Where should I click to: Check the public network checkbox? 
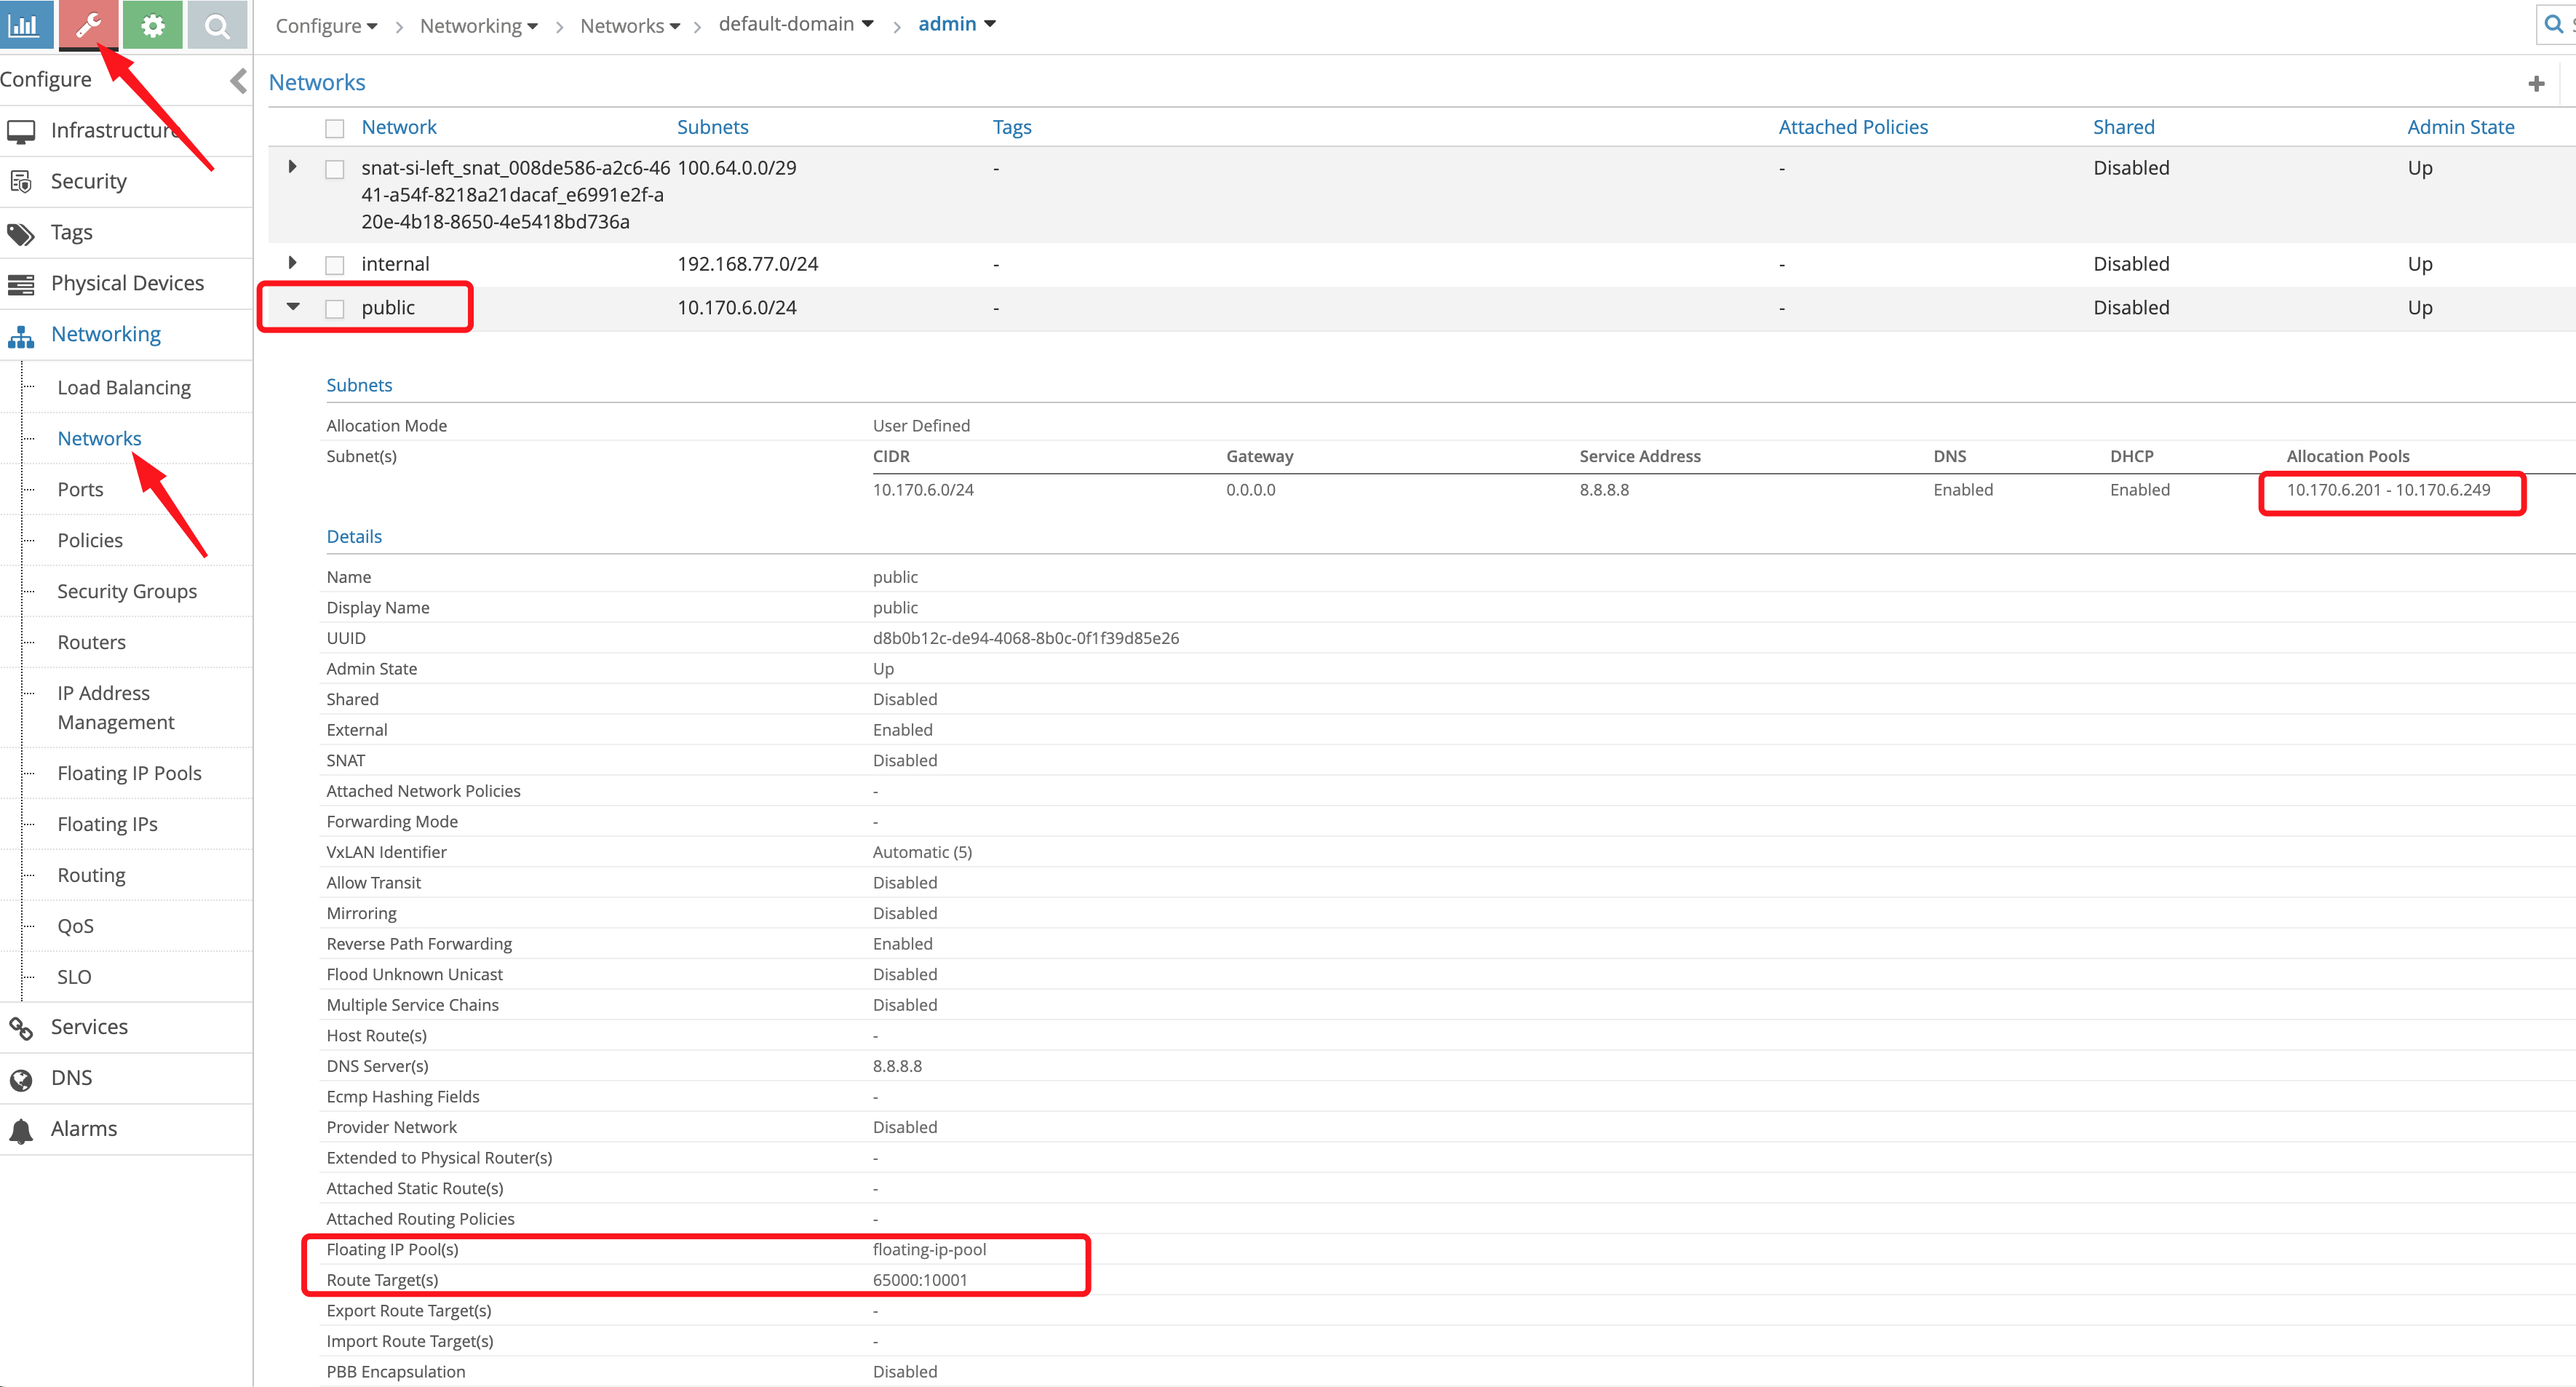[x=335, y=308]
